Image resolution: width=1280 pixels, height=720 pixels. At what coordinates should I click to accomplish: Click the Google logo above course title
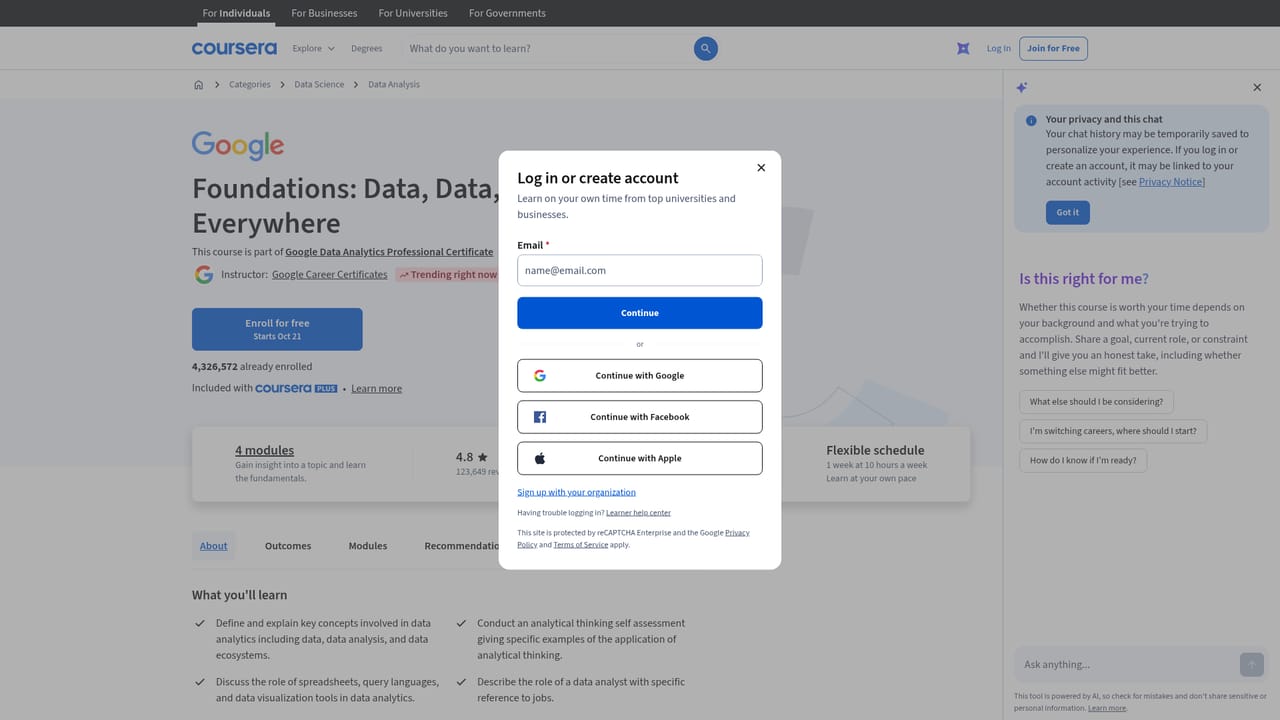coord(238,146)
